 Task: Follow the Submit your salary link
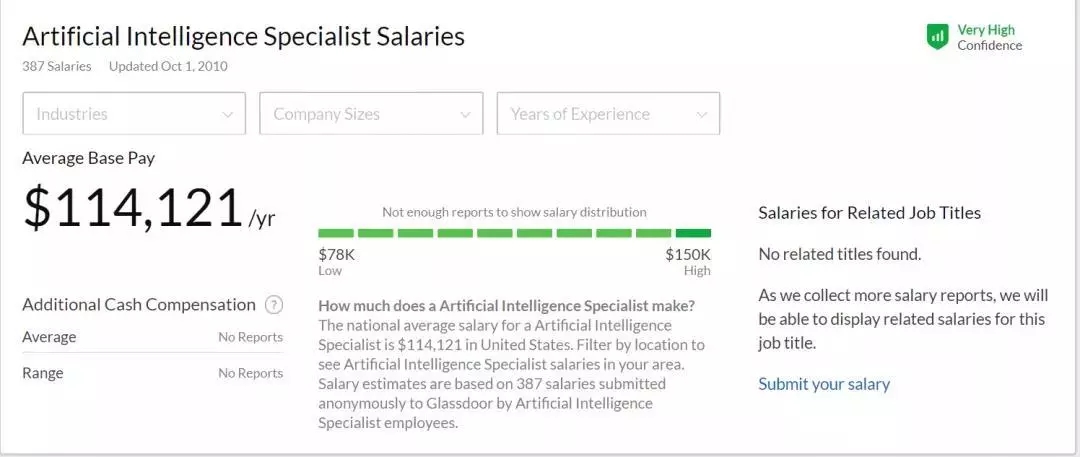click(x=824, y=384)
